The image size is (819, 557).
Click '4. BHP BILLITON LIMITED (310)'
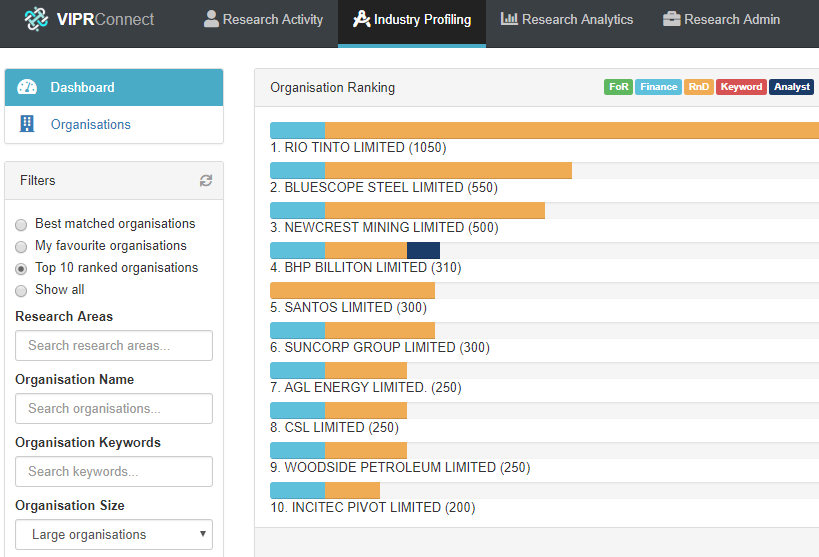366,268
